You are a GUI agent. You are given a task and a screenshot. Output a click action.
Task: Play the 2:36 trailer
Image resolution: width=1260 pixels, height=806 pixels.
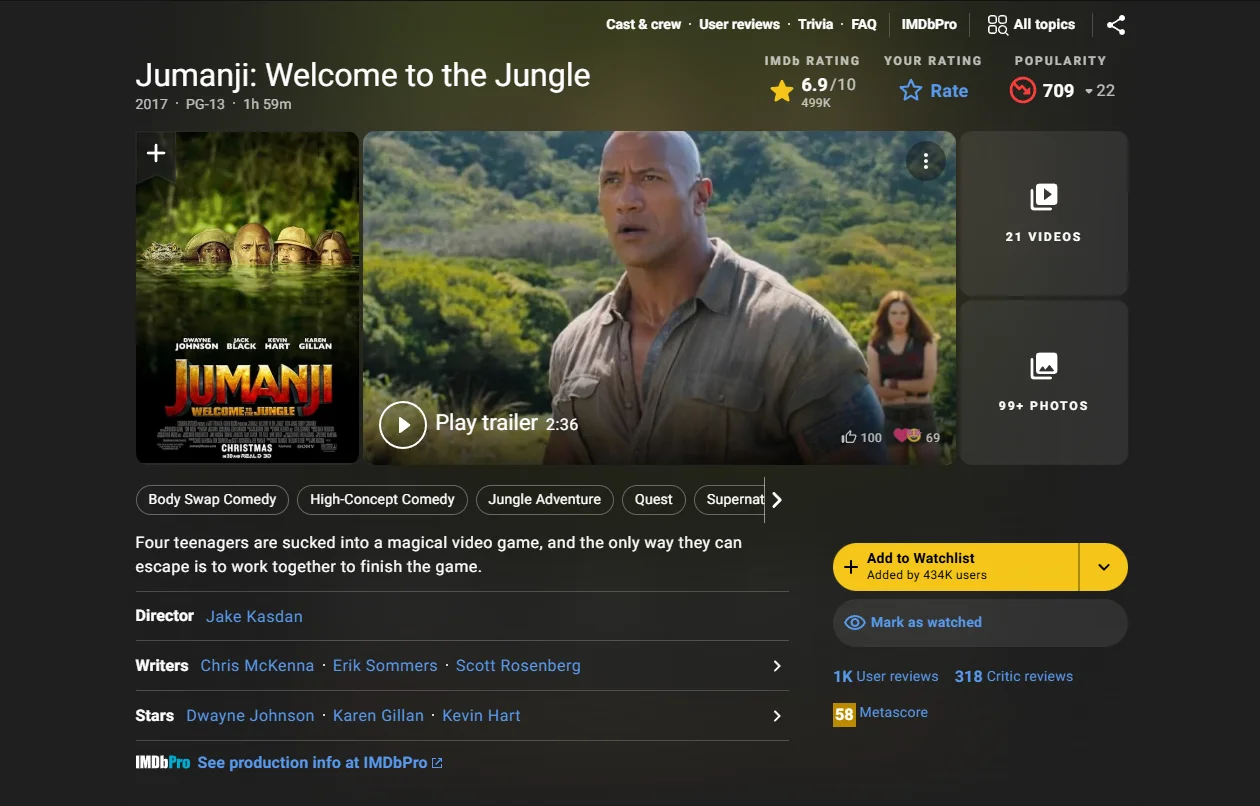click(x=403, y=424)
